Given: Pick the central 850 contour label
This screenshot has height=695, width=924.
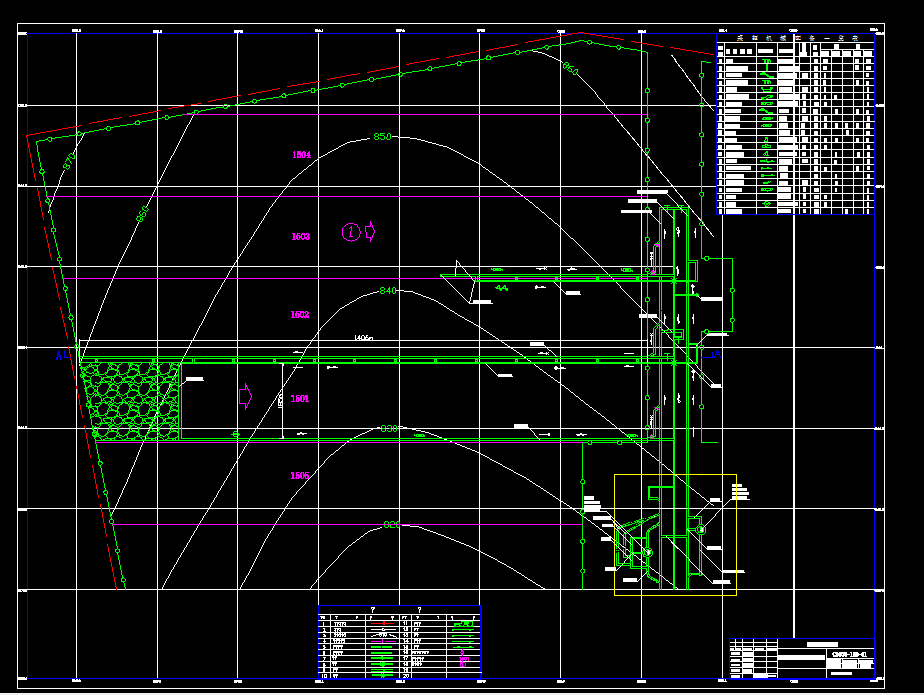Looking at the screenshot, I should coord(382,137).
